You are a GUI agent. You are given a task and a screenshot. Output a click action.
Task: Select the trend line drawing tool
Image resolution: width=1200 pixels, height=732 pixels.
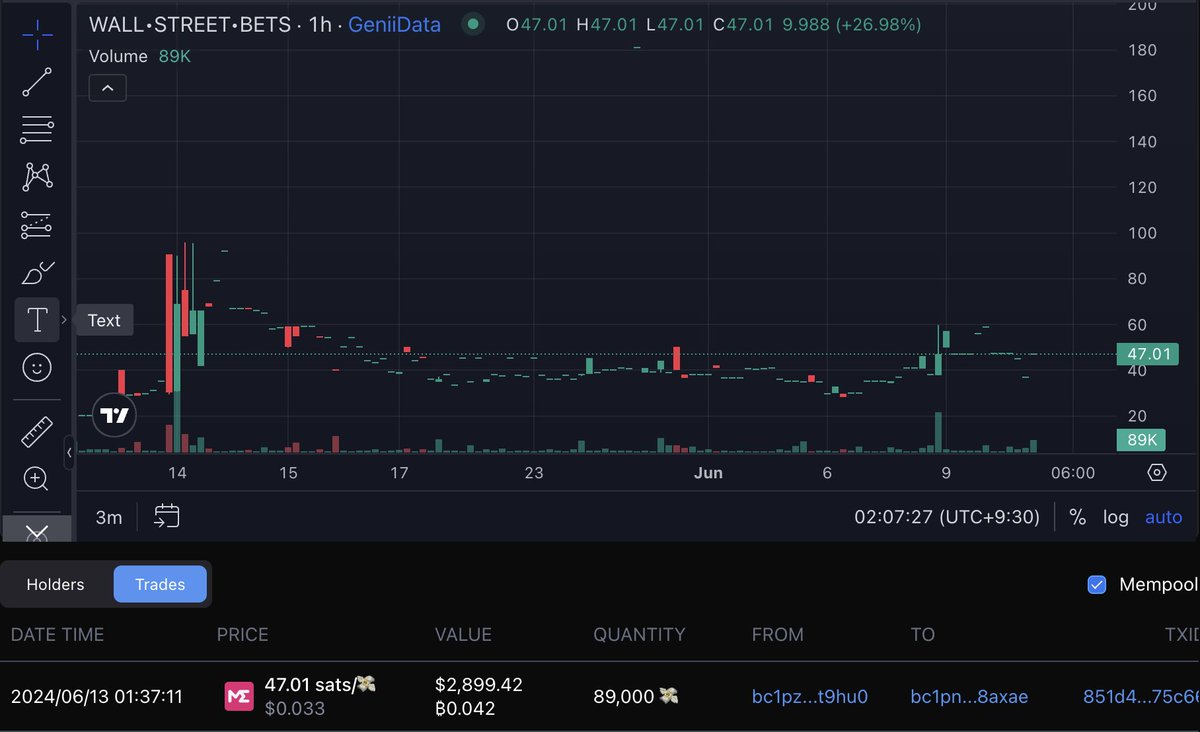coord(37,82)
